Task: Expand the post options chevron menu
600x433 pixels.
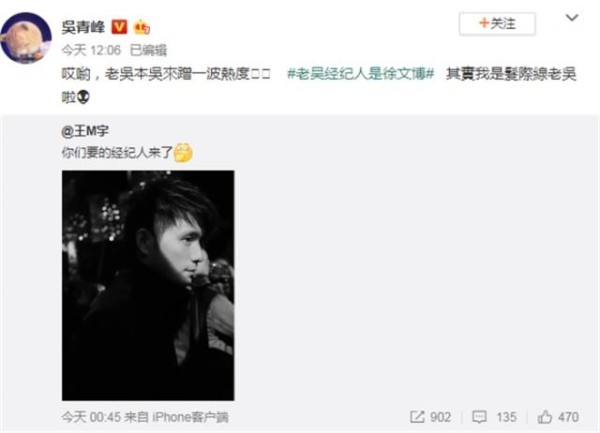Action: pos(572,18)
